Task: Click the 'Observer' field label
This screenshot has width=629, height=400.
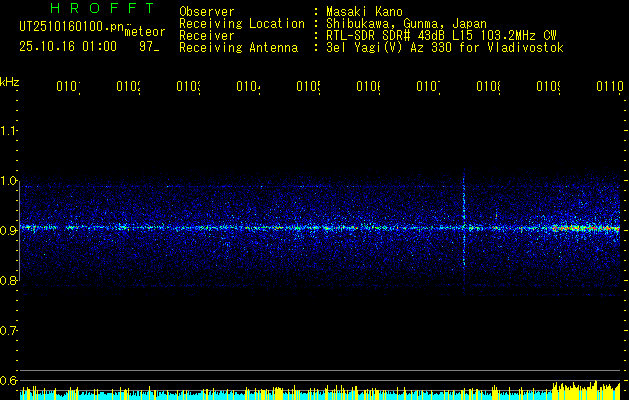Action: coord(207,11)
